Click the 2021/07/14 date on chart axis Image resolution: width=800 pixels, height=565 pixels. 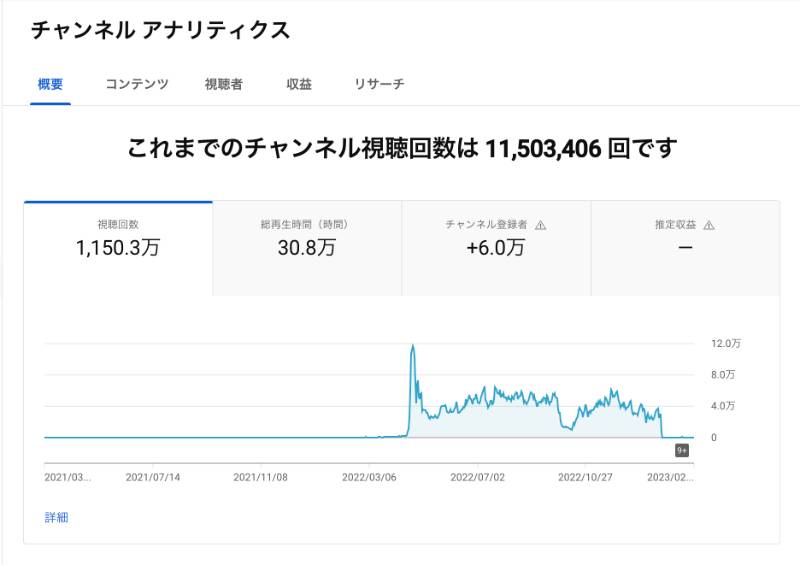(153, 477)
